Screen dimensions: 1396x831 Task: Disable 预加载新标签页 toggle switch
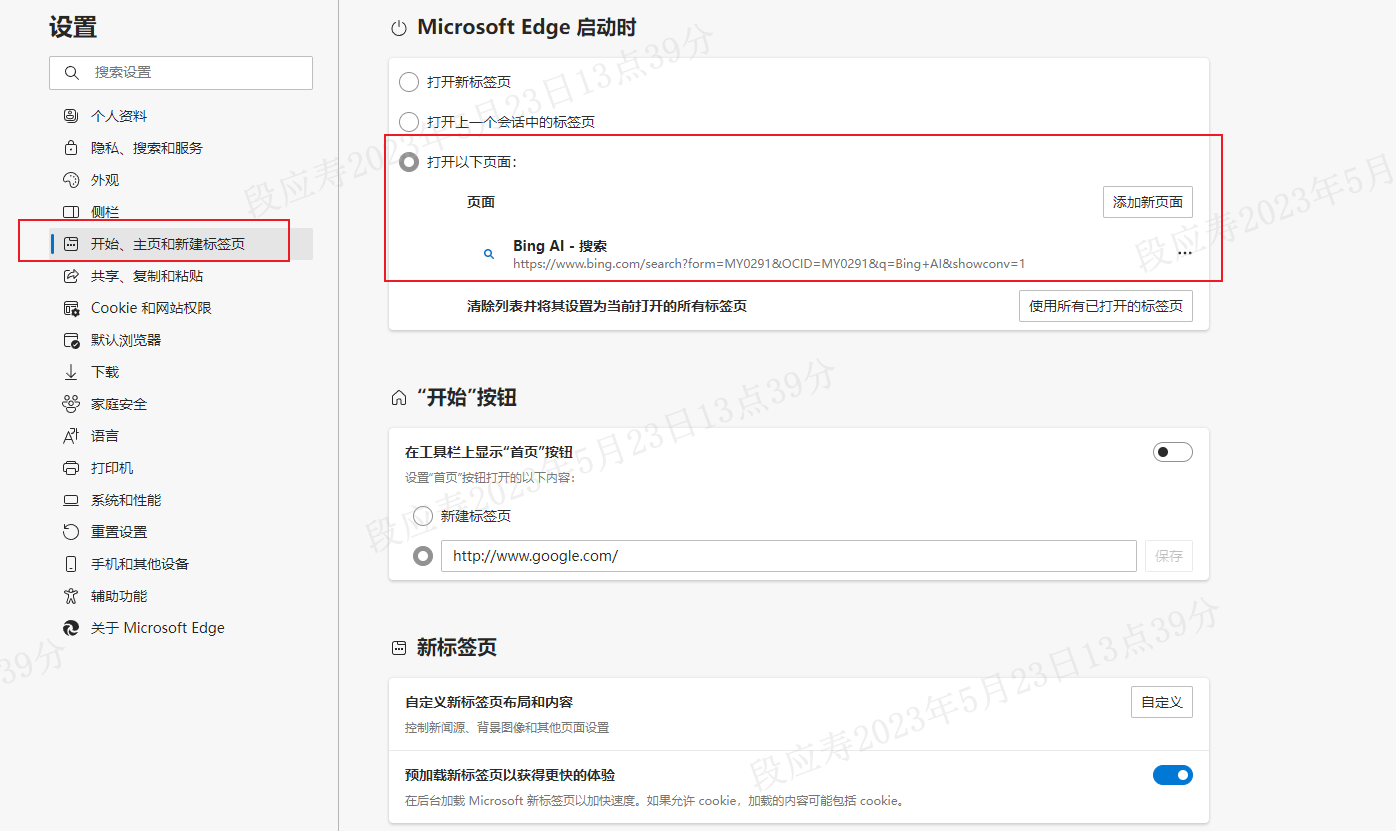(1173, 775)
